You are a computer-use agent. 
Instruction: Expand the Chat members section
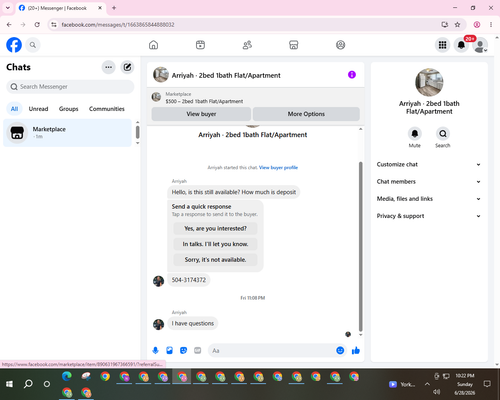click(429, 182)
